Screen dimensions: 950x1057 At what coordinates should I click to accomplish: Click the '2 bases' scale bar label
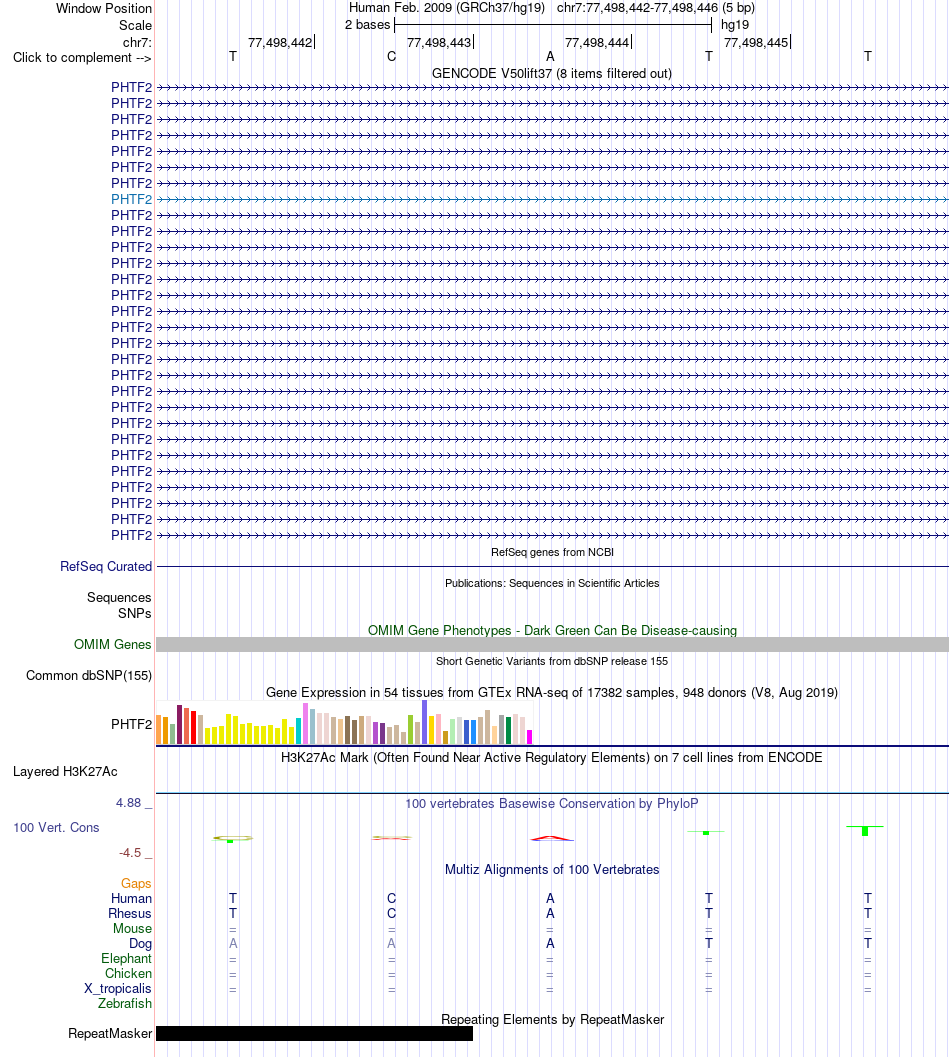tap(367, 25)
